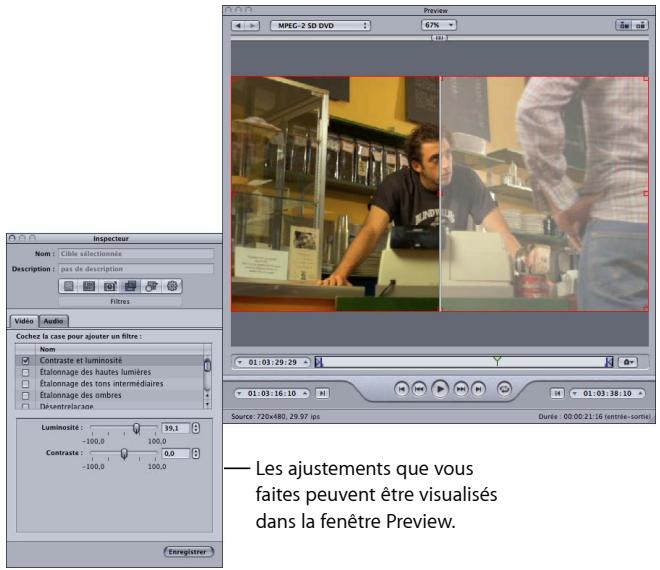Decrease the playhead timecode 01:03:29:29 with the left arrow
This screenshot has height=570, width=660.
point(240,362)
